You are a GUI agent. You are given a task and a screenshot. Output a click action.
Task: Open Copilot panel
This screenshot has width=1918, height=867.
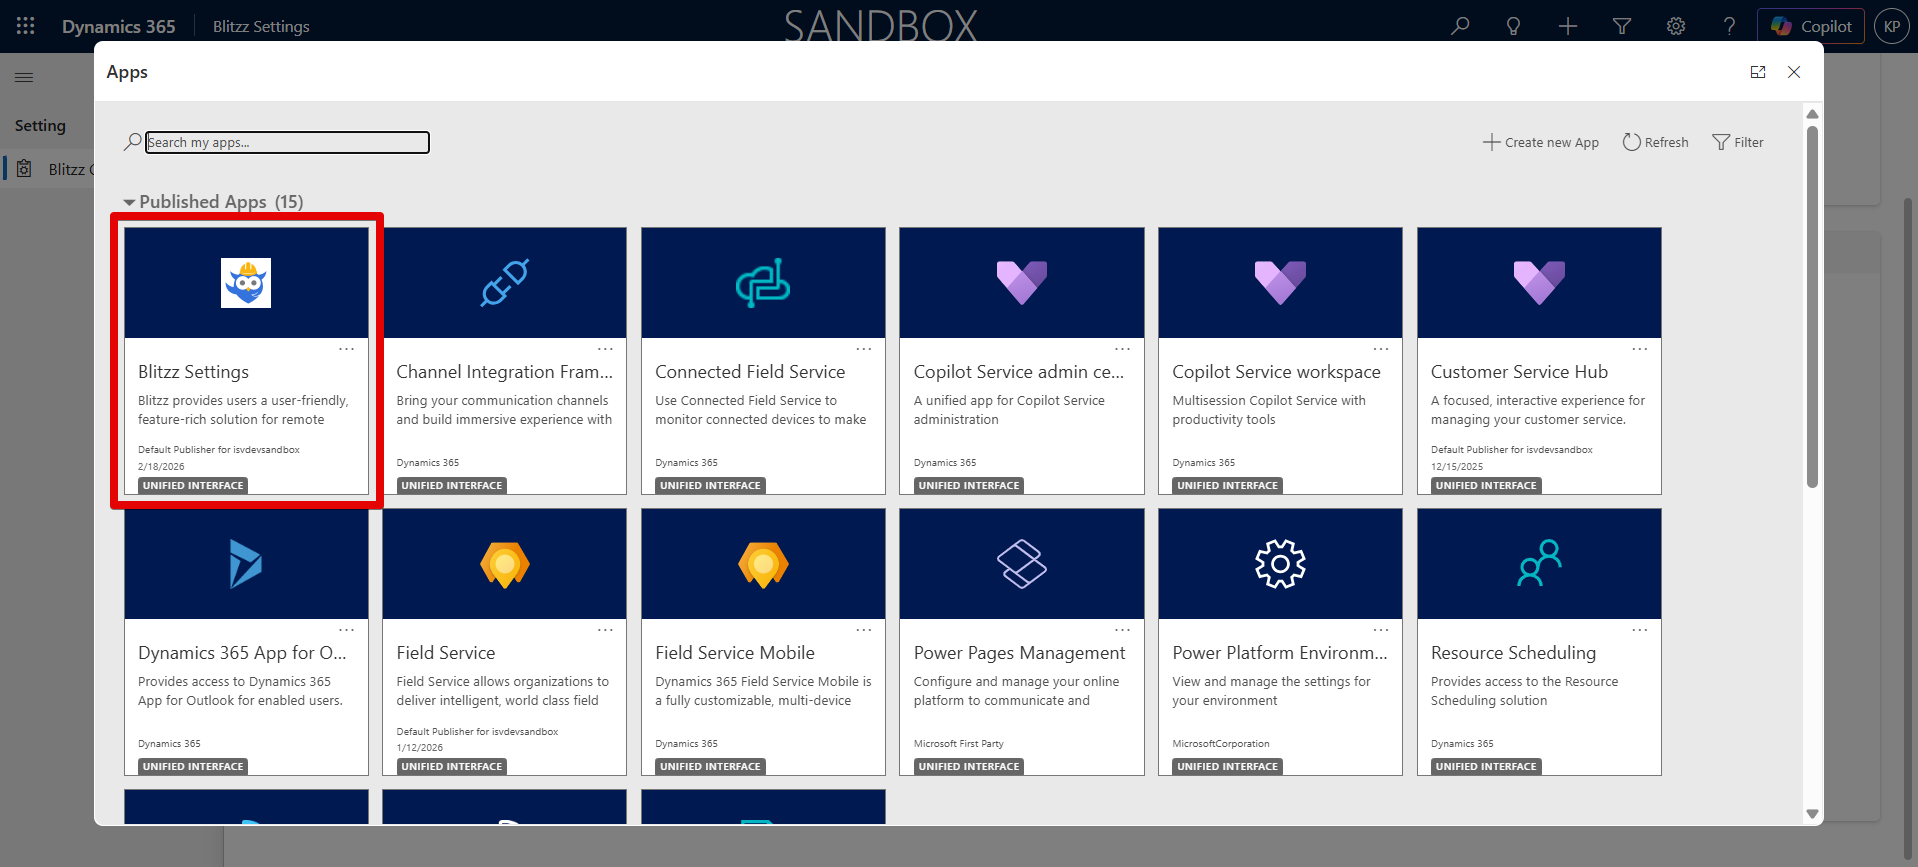click(x=1811, y=26)
